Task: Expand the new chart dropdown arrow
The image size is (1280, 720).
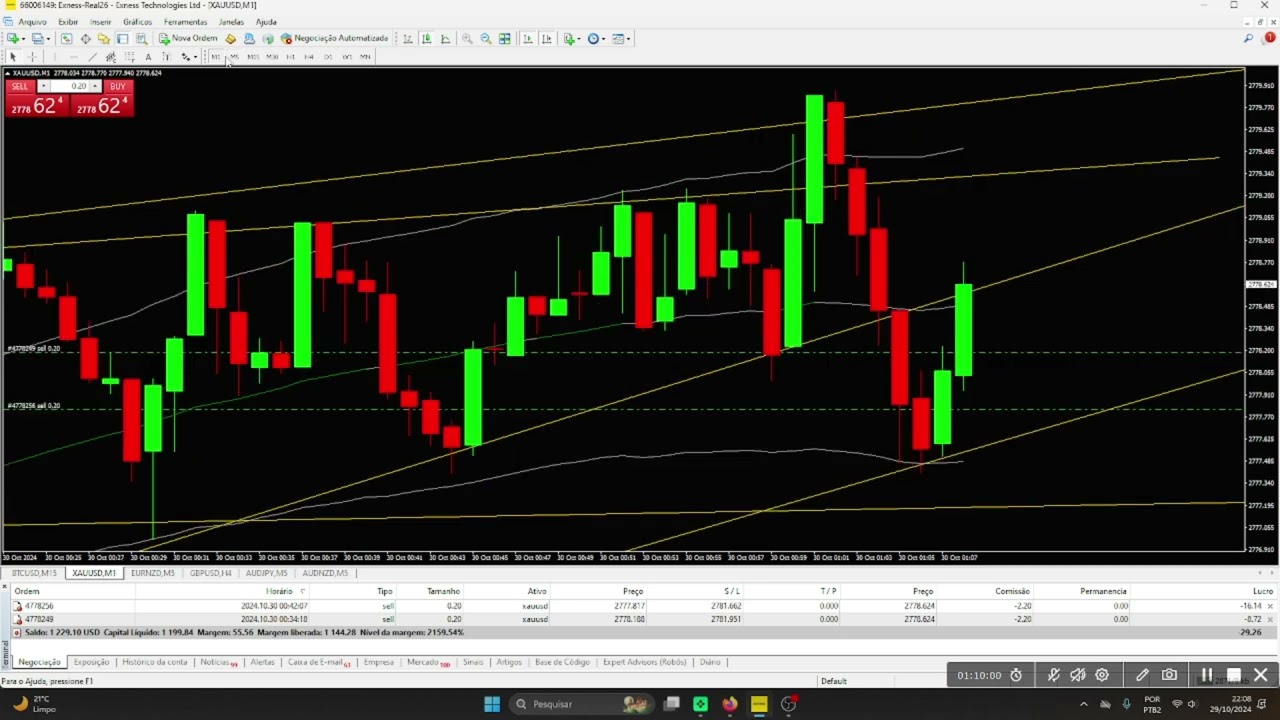Action: [23, 39]
